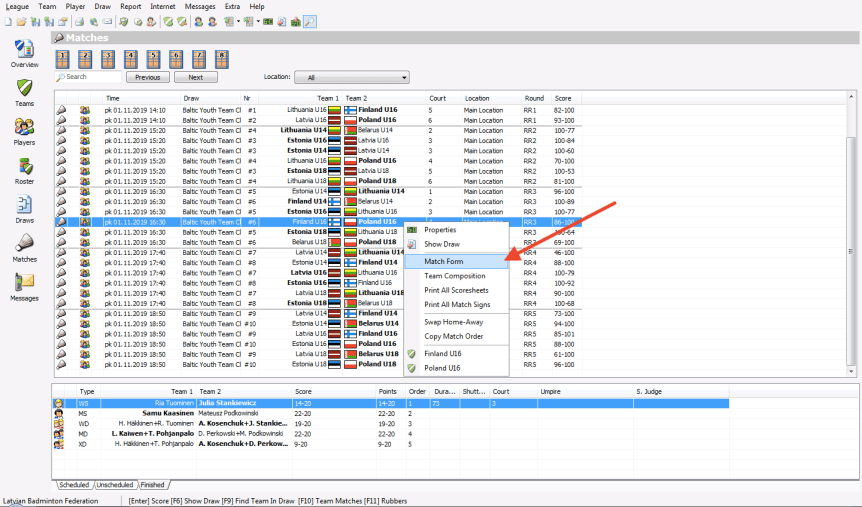The width and height of the screenshot is (862, 507).
Task: Select the XD rubber row with score 9-20
Action: (391, 444)
